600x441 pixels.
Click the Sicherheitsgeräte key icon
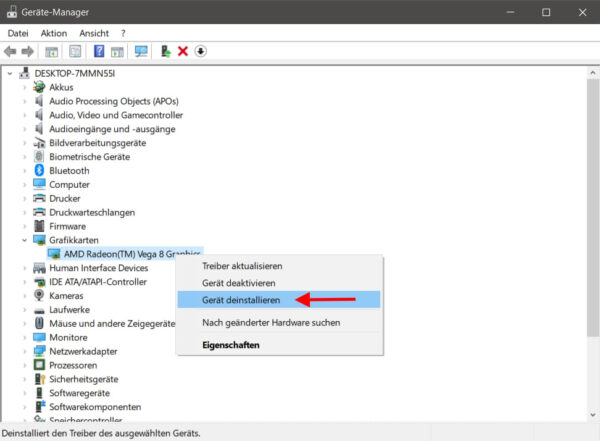point(40,379)
